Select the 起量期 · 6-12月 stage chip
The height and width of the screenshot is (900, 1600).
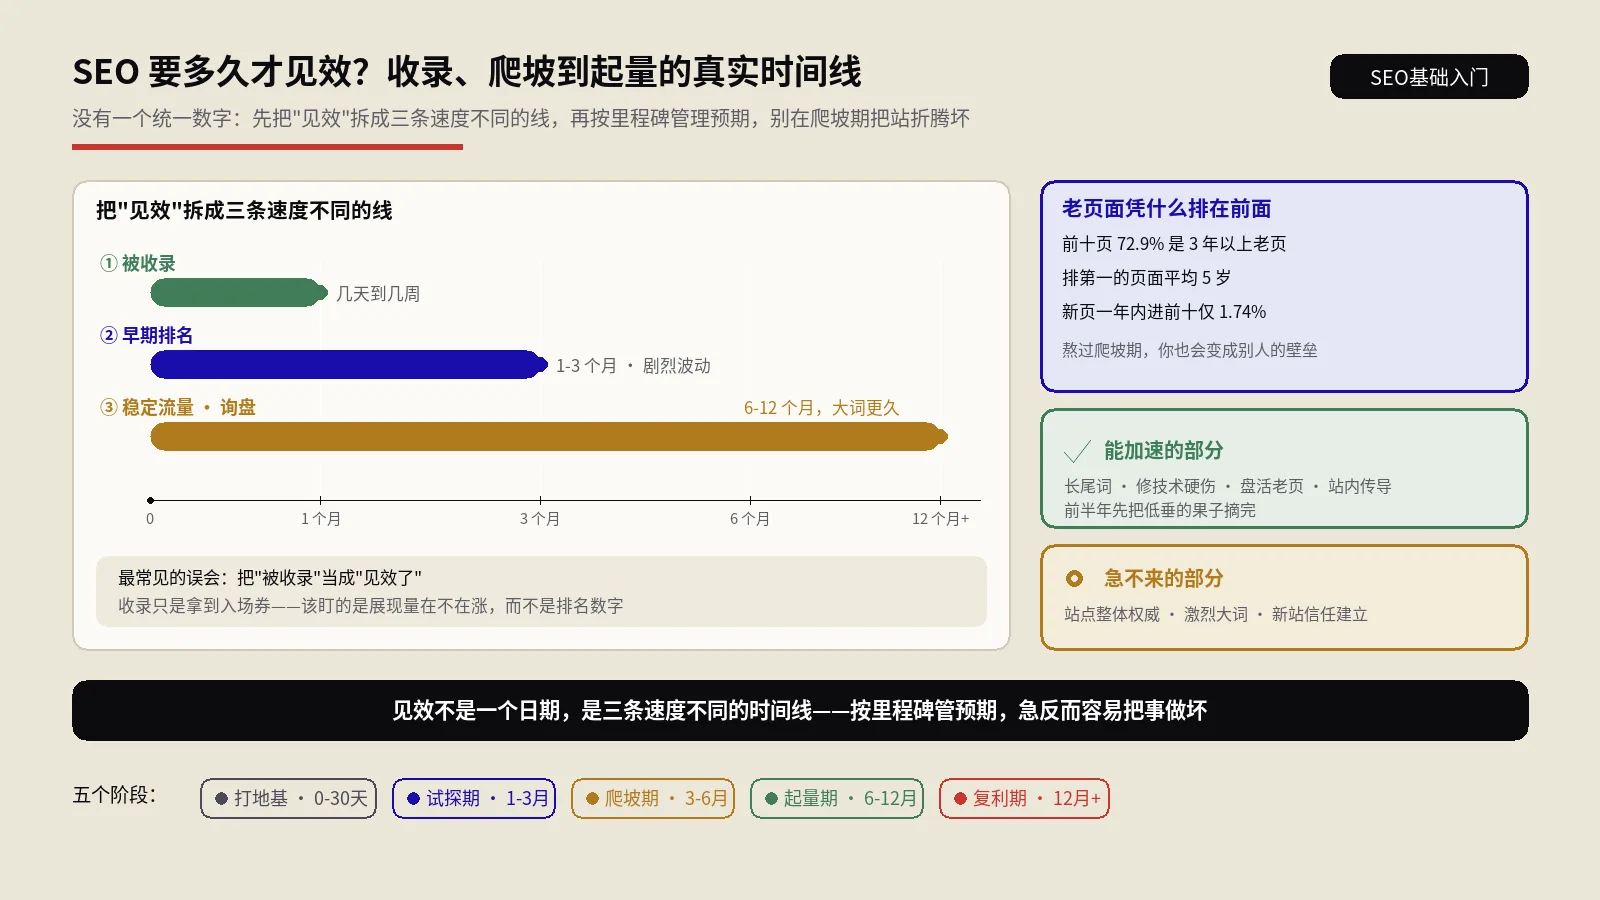tap(837, 798)
